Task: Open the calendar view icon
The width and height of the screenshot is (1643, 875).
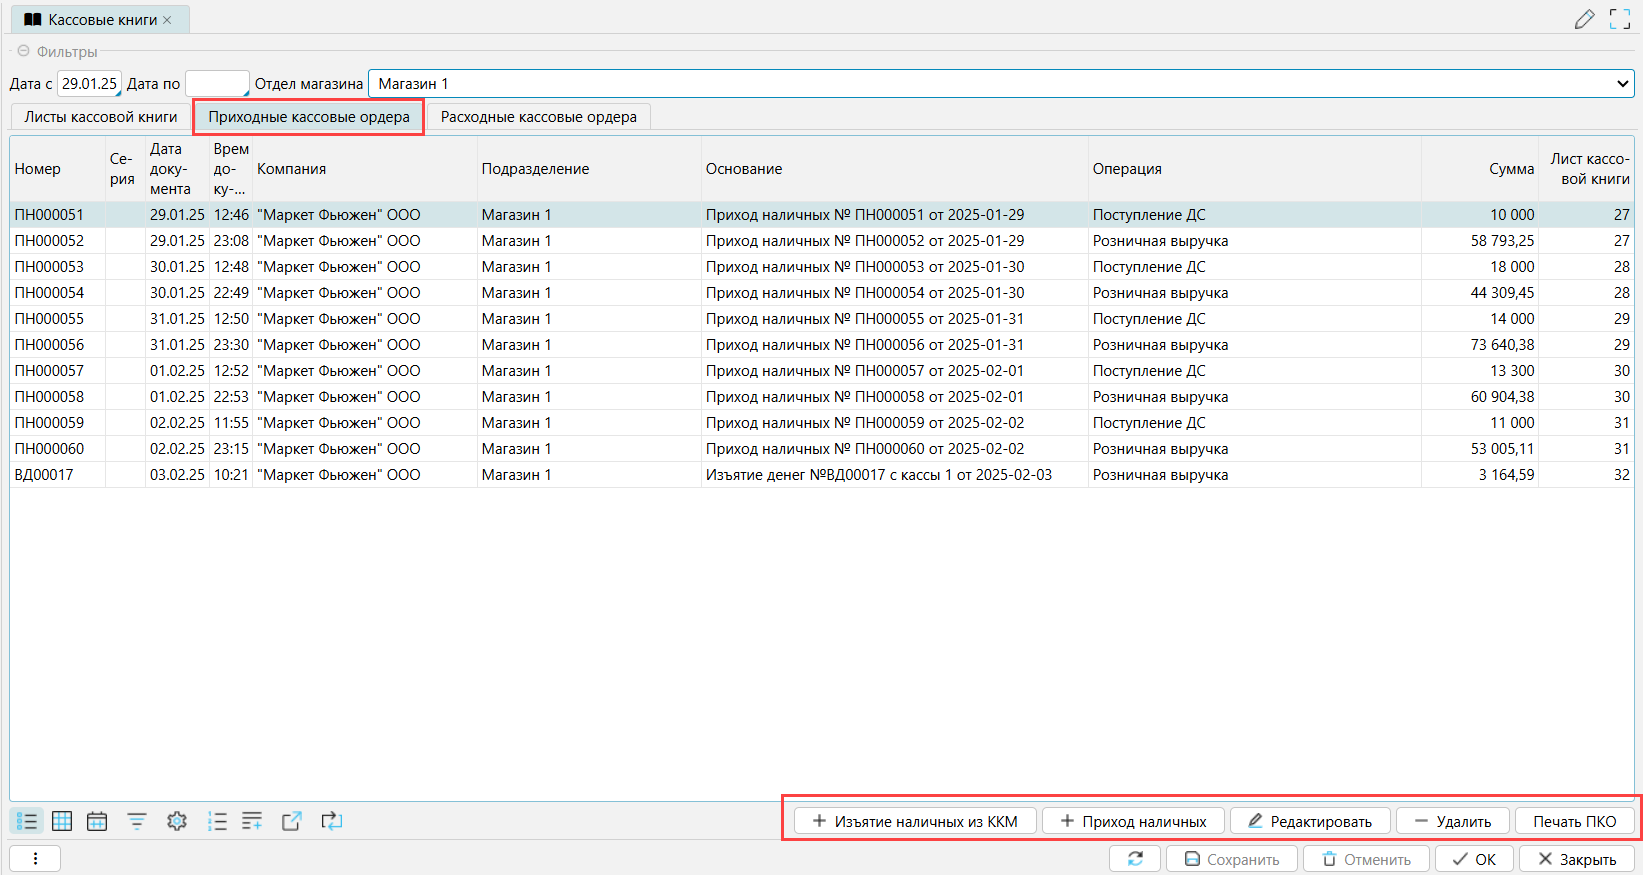Action: click(x=97, y=821)
